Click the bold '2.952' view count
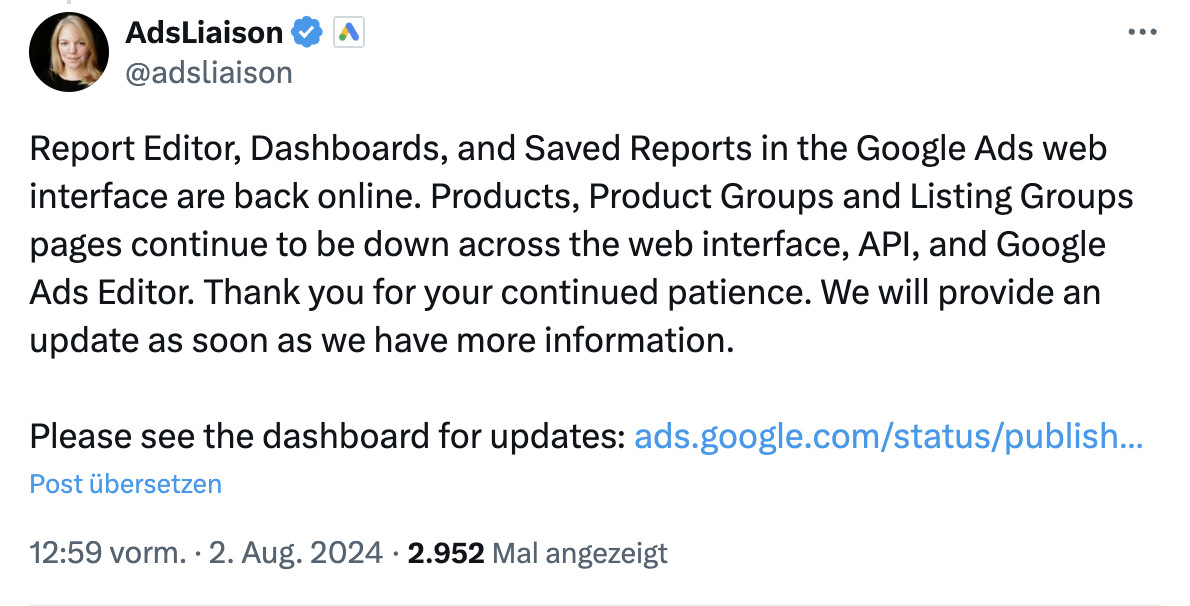1190x606 pixels. click(446, 552)
